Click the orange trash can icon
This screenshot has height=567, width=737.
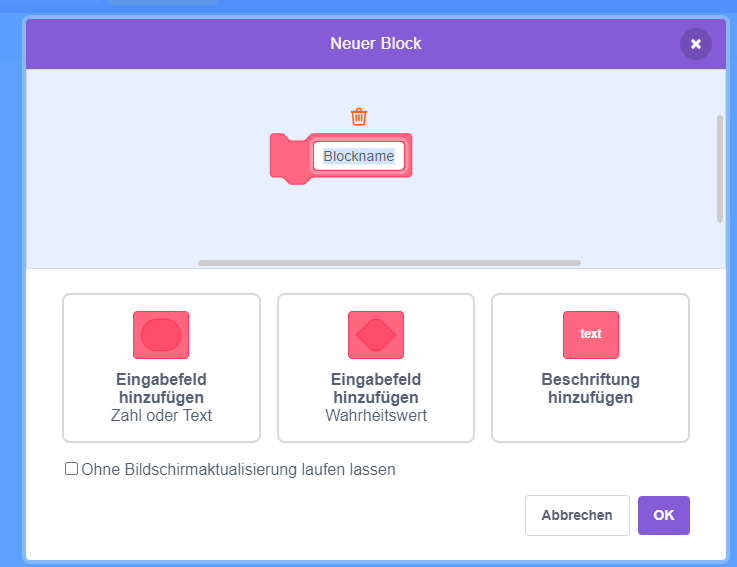coord(359,117)
